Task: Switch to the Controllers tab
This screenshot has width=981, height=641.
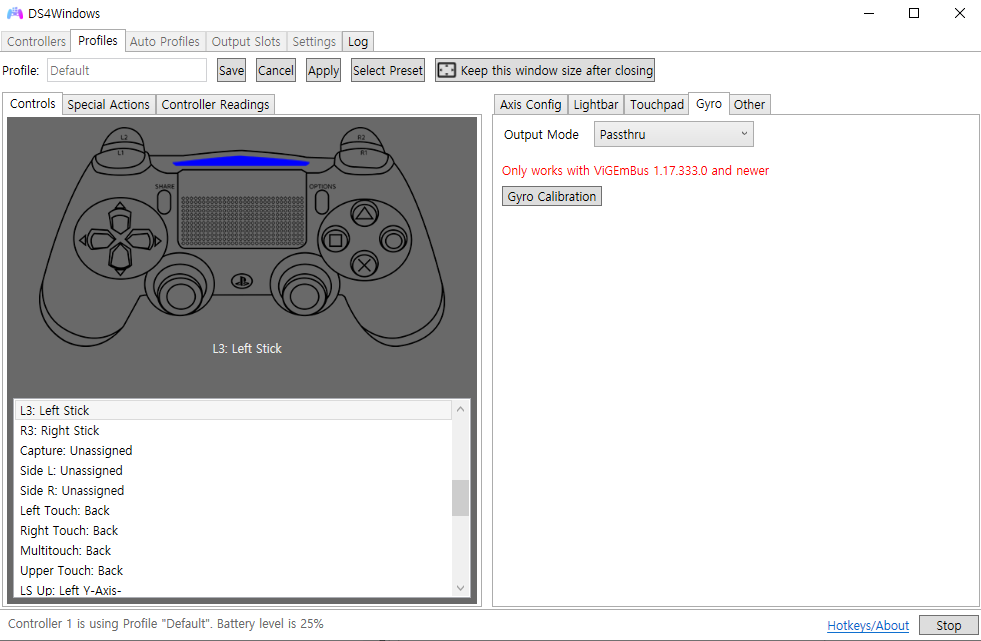Action: click(36, 41)
